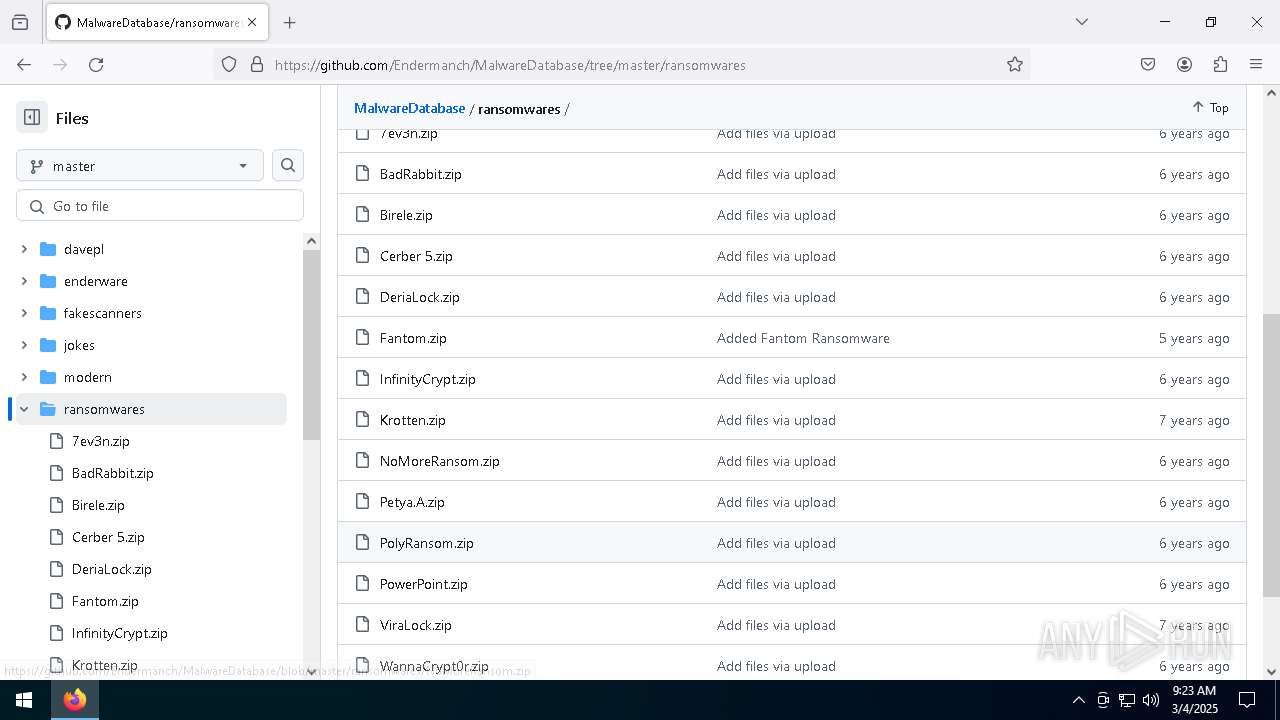Open ViraLock.zip in the file list
The width and height of the screenshot is (1280, 720).
[415, 625]
